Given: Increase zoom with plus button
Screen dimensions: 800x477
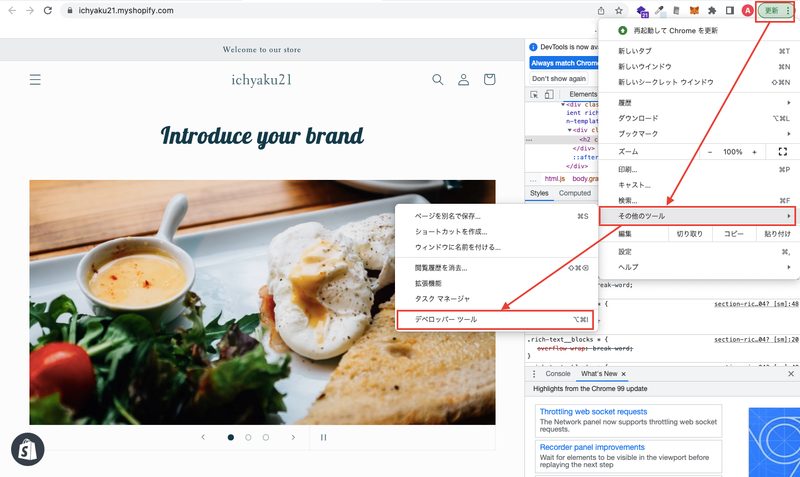Looking at the screenshot, I should [x=754, y=152].
